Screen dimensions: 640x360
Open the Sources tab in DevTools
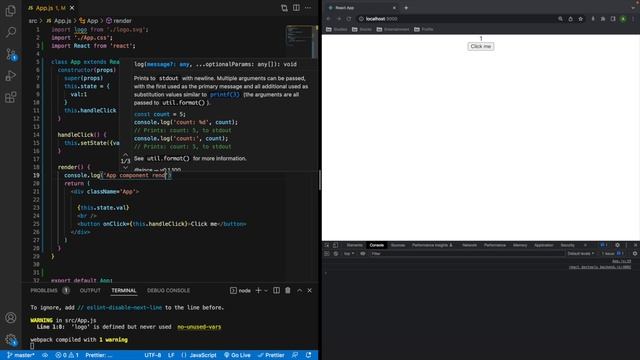coord(398,245)
